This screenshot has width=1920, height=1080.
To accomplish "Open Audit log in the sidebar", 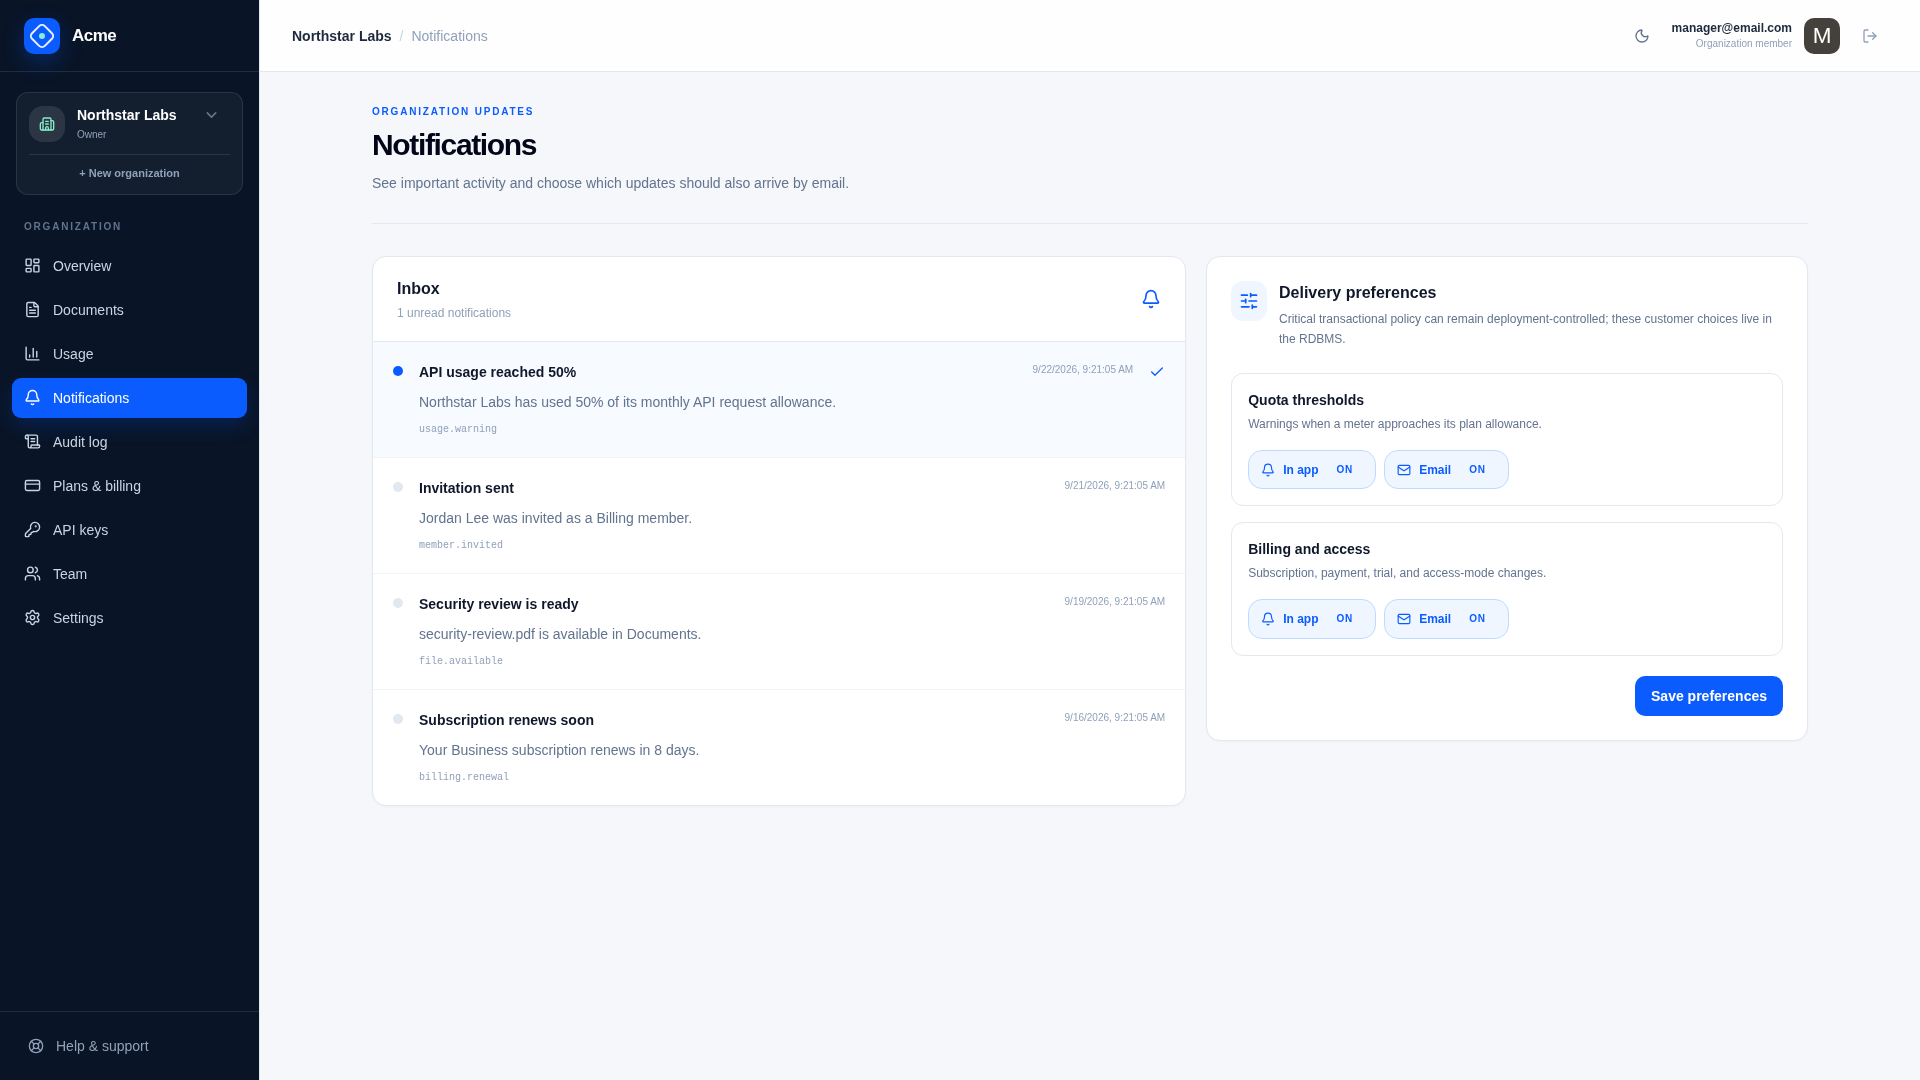I will tap(129, 442).
